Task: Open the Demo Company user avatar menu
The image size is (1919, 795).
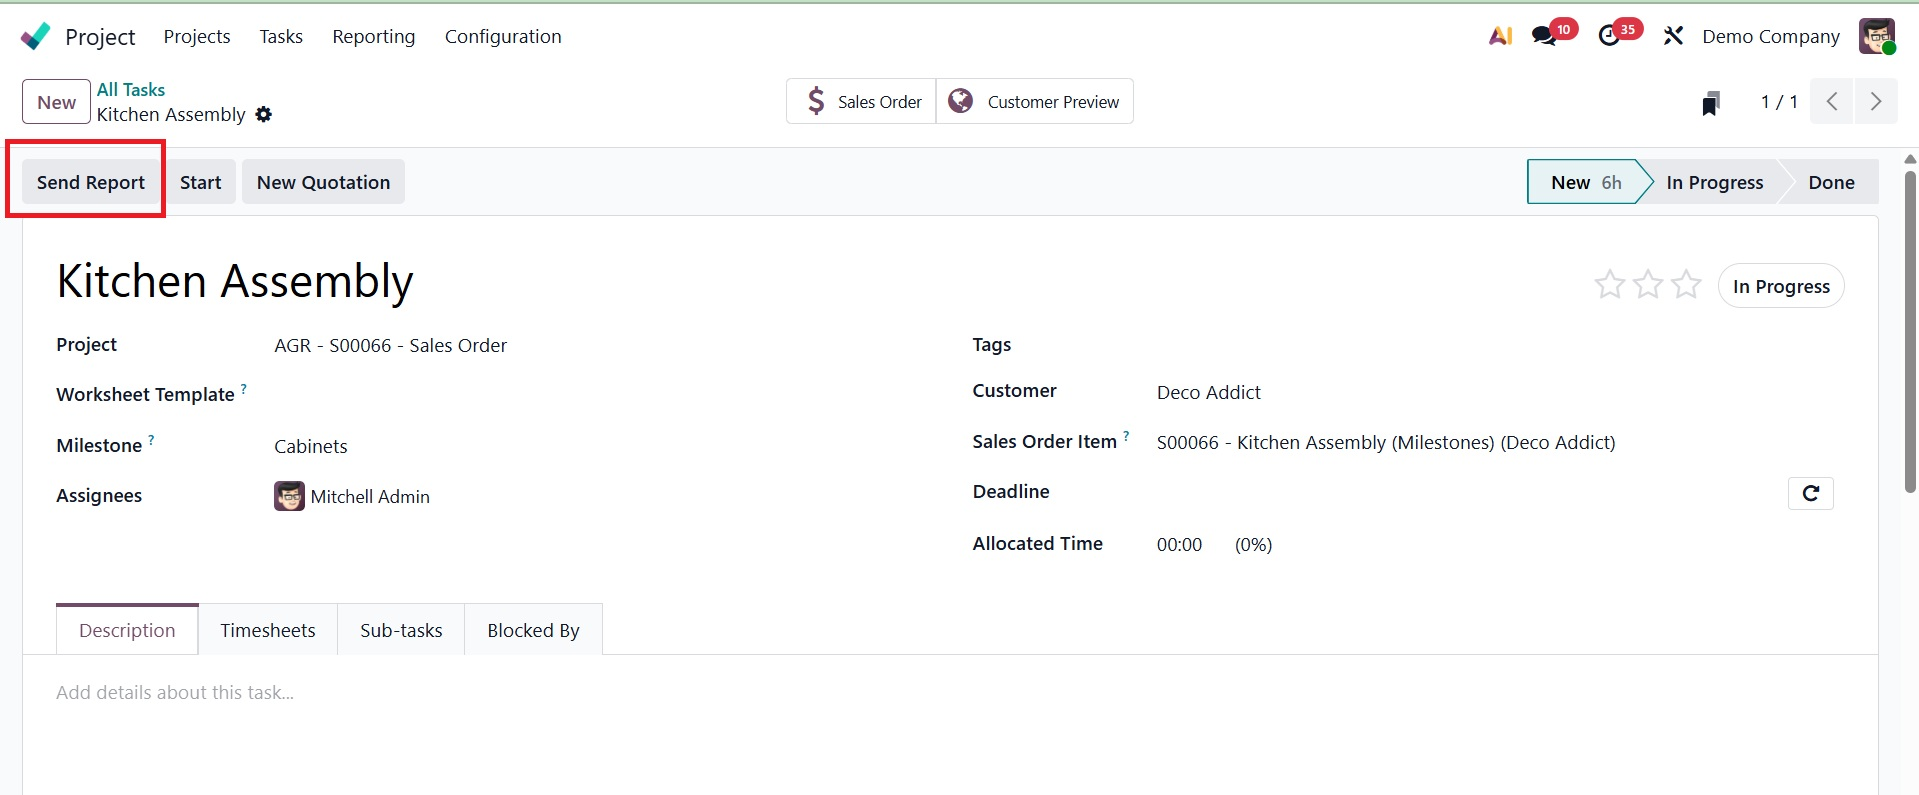Action: (x=1876, y=36)
